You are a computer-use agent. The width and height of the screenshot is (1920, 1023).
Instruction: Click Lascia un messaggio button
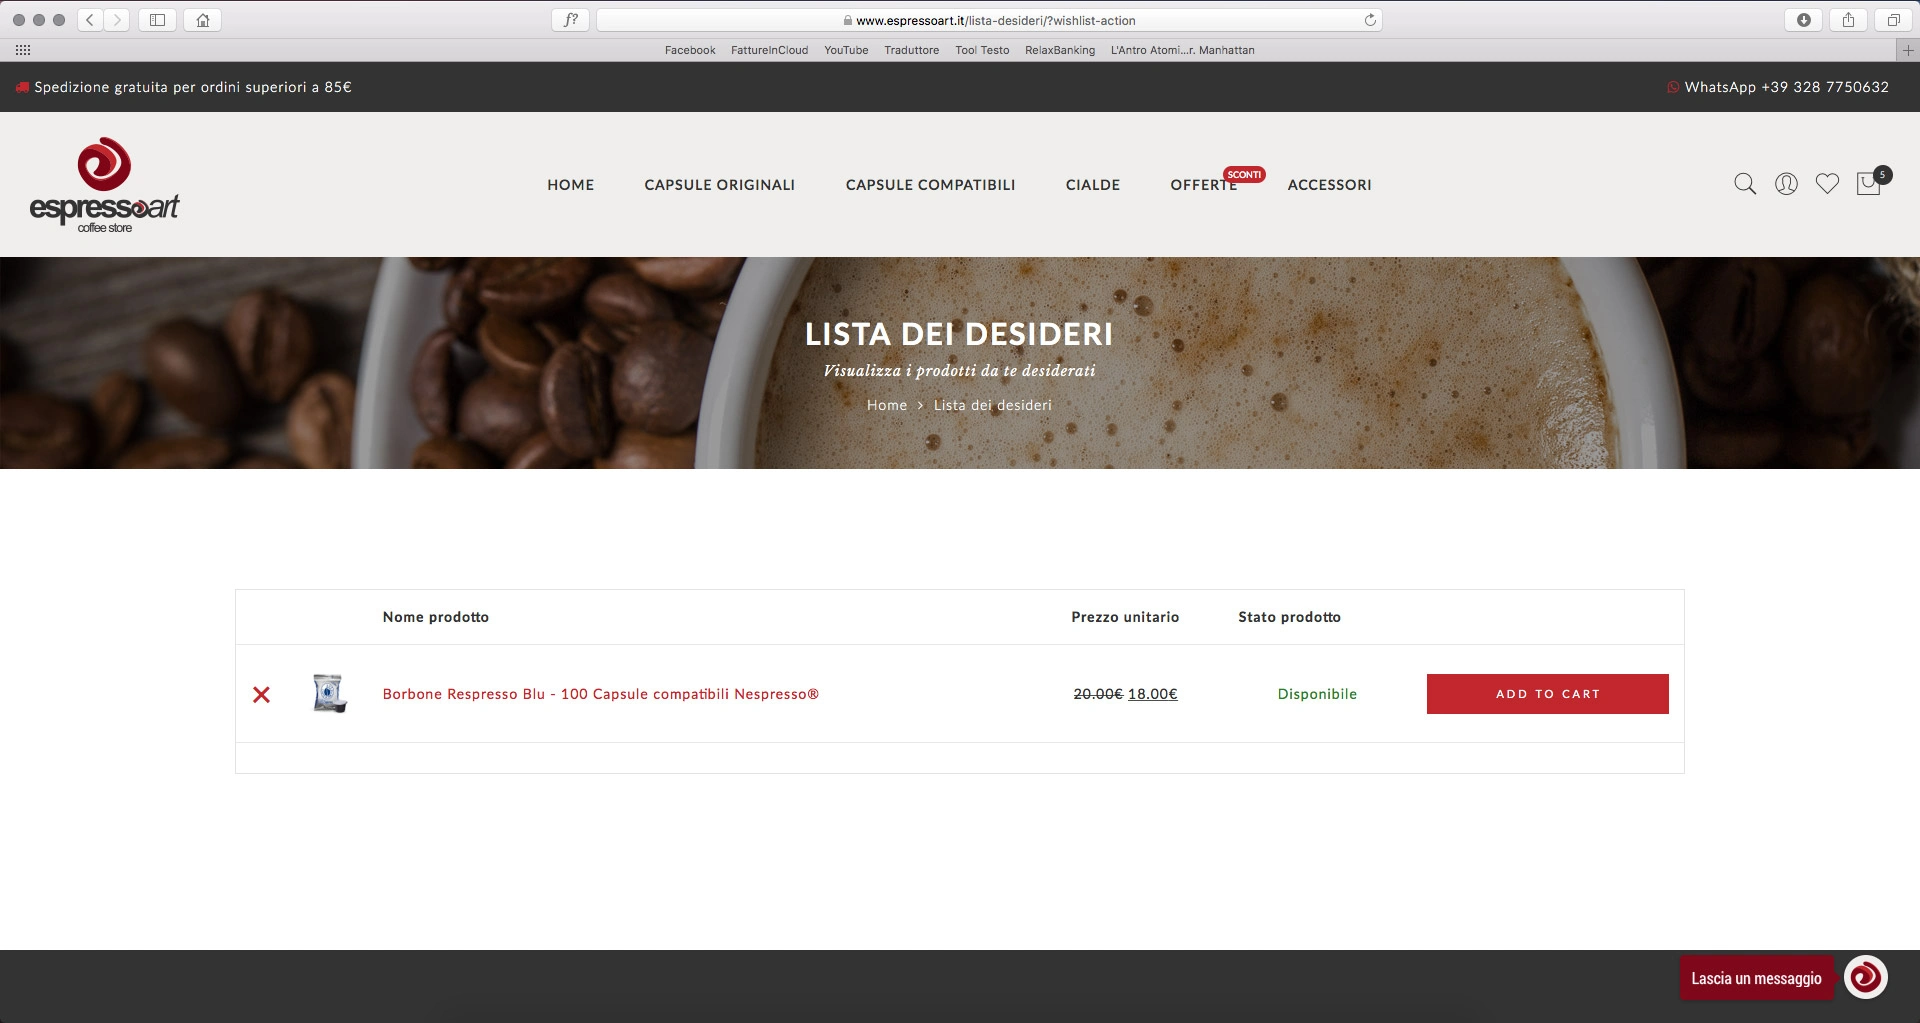point(1757,978)
